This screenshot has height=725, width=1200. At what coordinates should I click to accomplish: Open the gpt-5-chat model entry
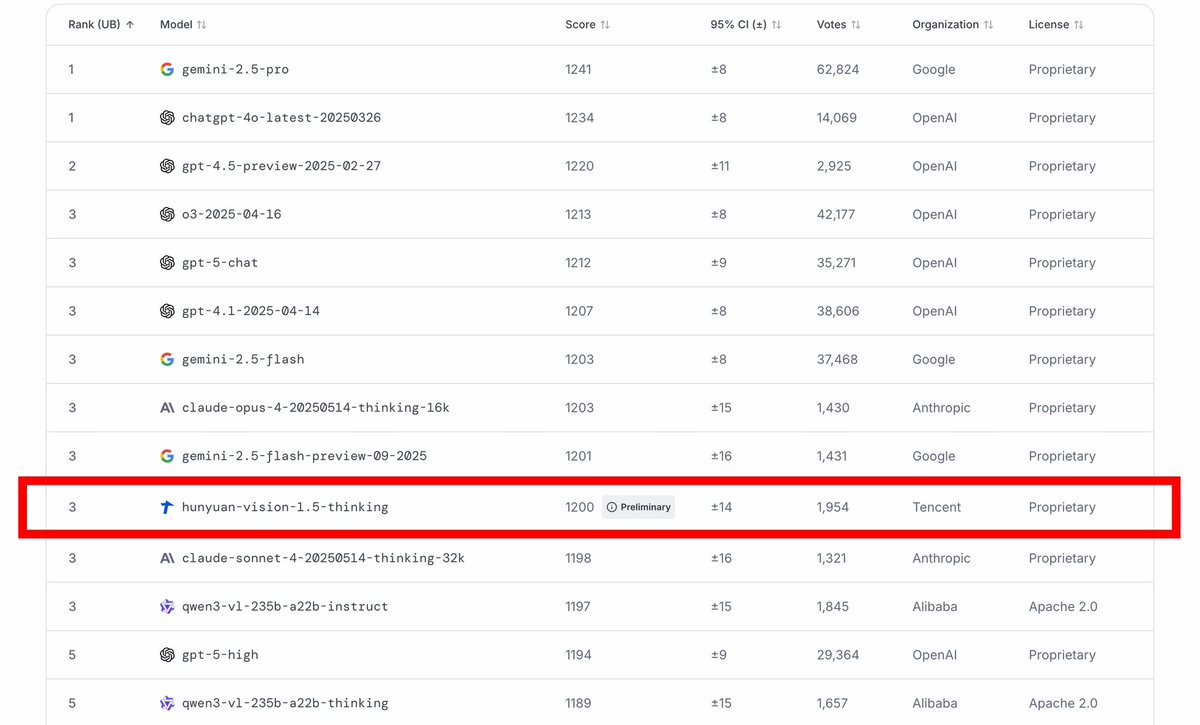pyautogui.click(x=220, y=263)
